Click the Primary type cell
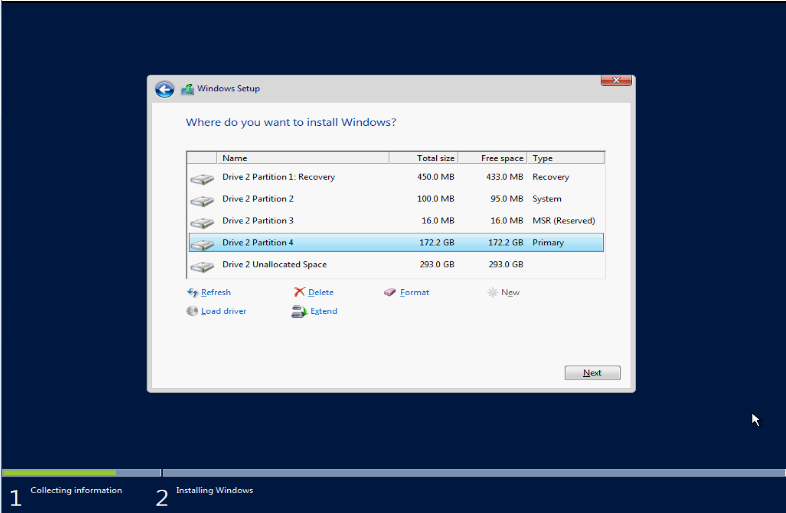The height and width of the screenshot is (513, 786). (x=548, y=243)
